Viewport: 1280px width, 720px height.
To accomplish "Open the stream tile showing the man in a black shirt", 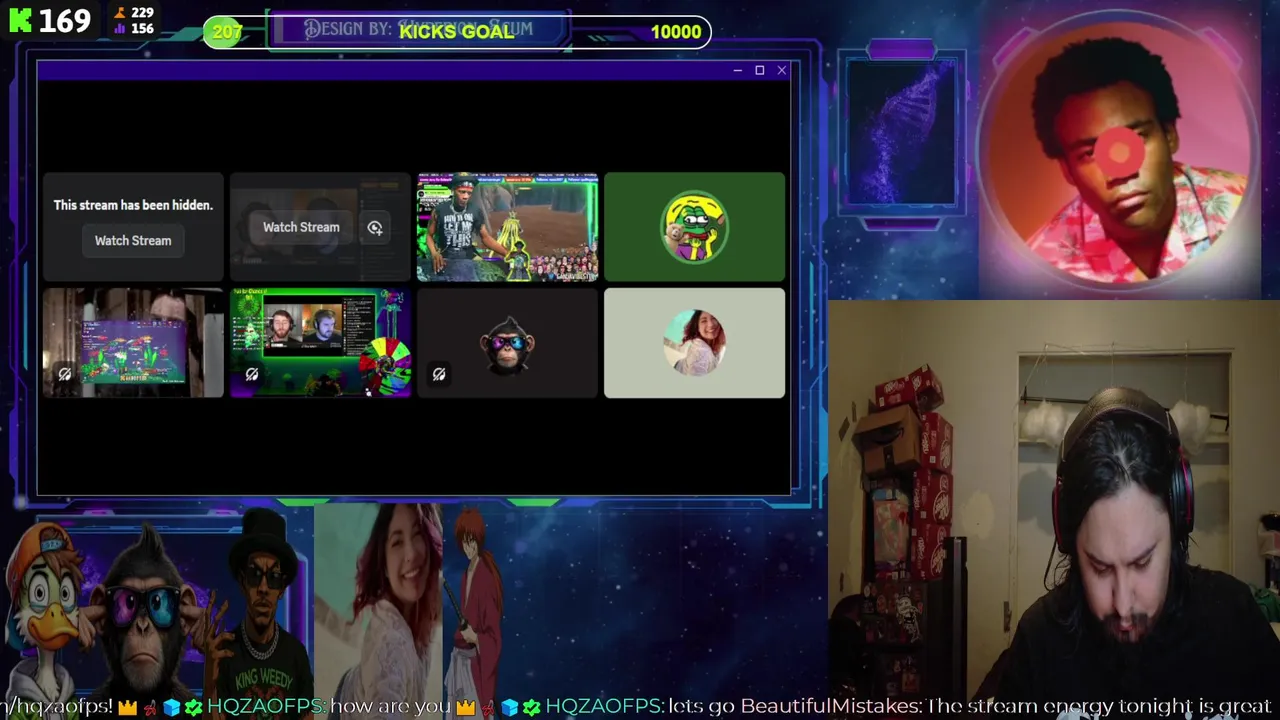I will tap(507, 227).
